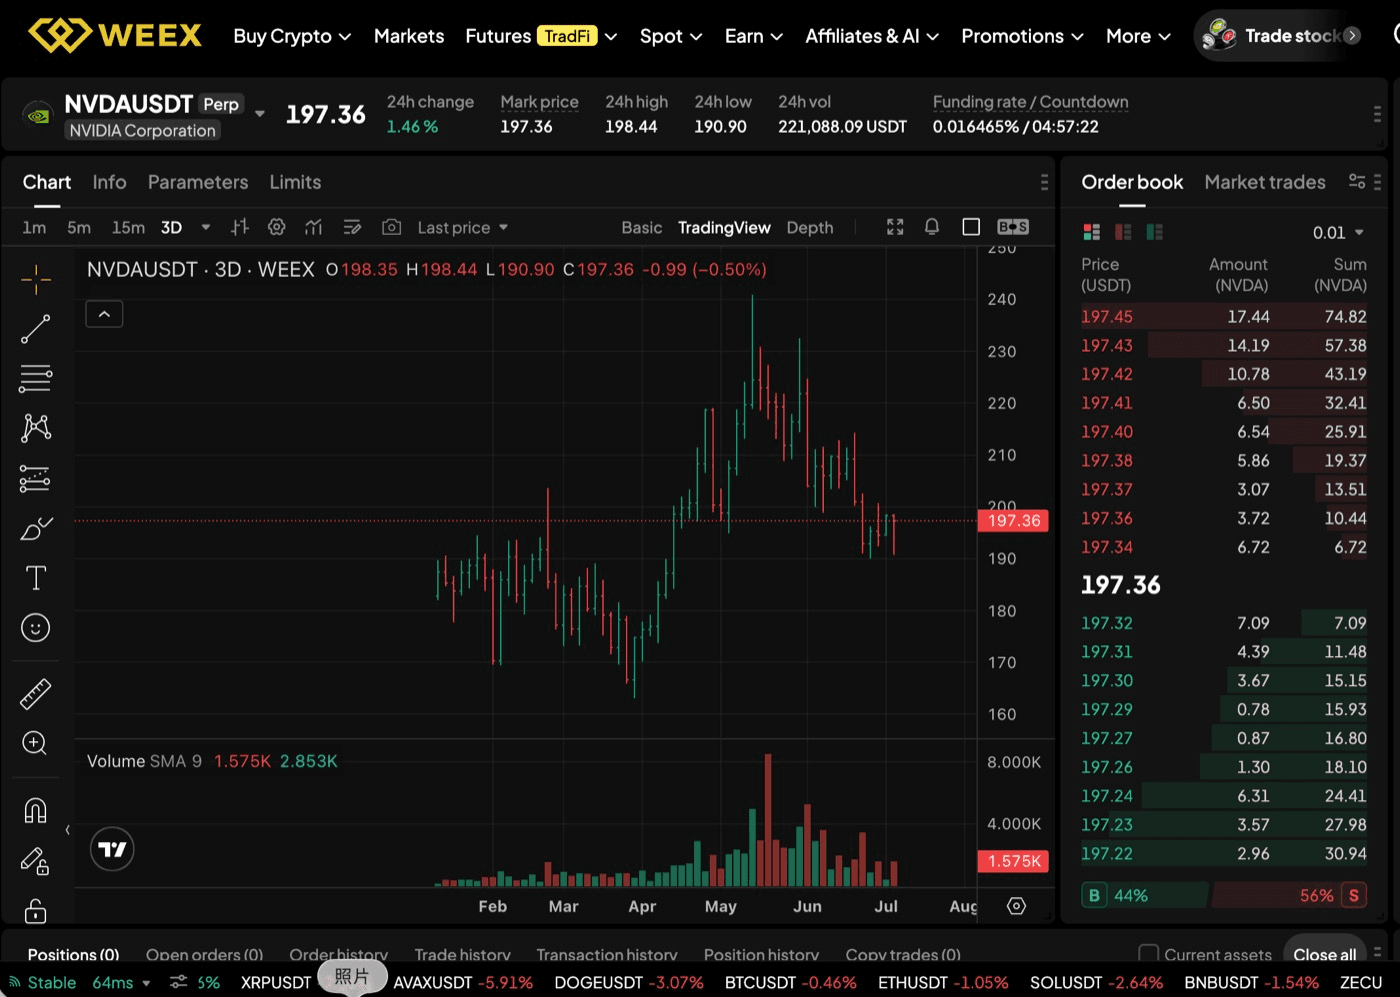Switch to the Limits tab
Image resolution: width=1400 pixels, height=997 pixels.
point(295,182)
